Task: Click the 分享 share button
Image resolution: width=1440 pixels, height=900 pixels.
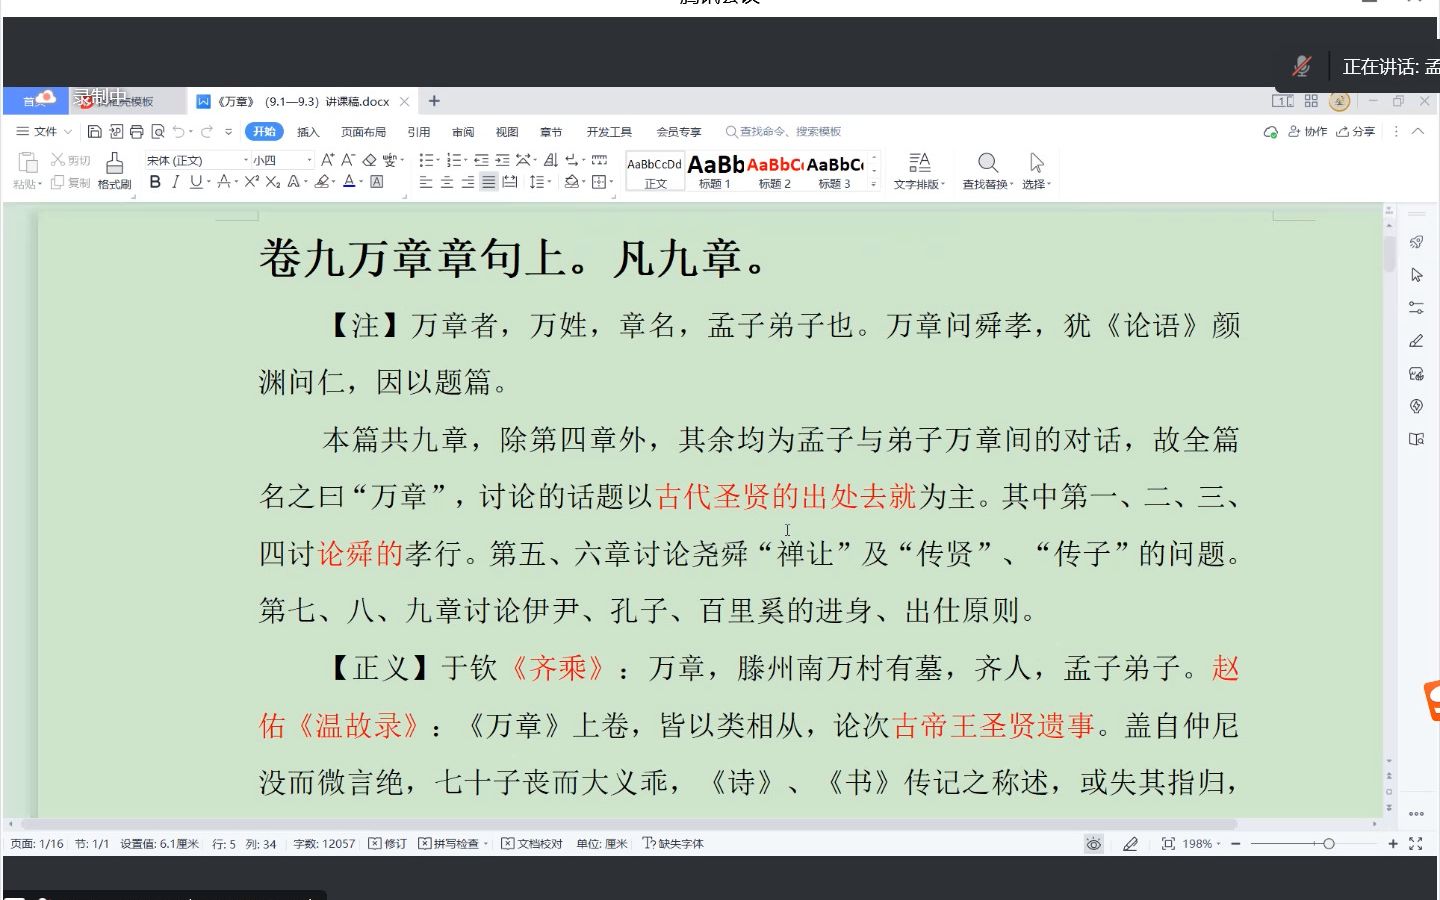Action: click(1356, 131)
